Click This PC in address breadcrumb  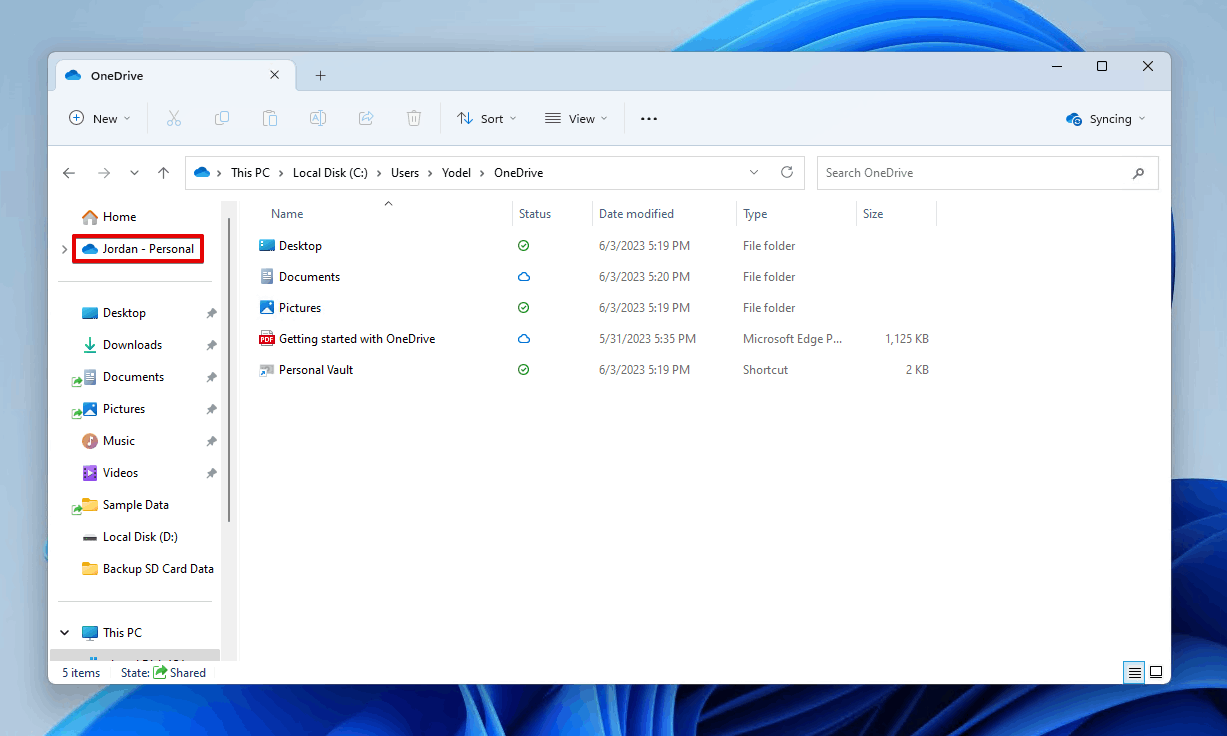point(250,173)
